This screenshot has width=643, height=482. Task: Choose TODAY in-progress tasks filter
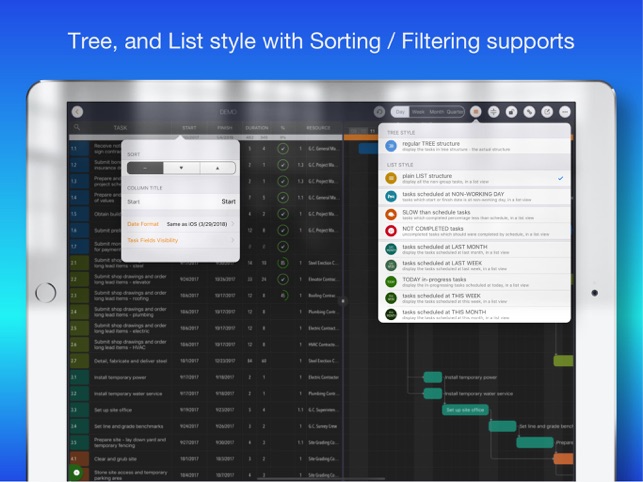(474, 282)
